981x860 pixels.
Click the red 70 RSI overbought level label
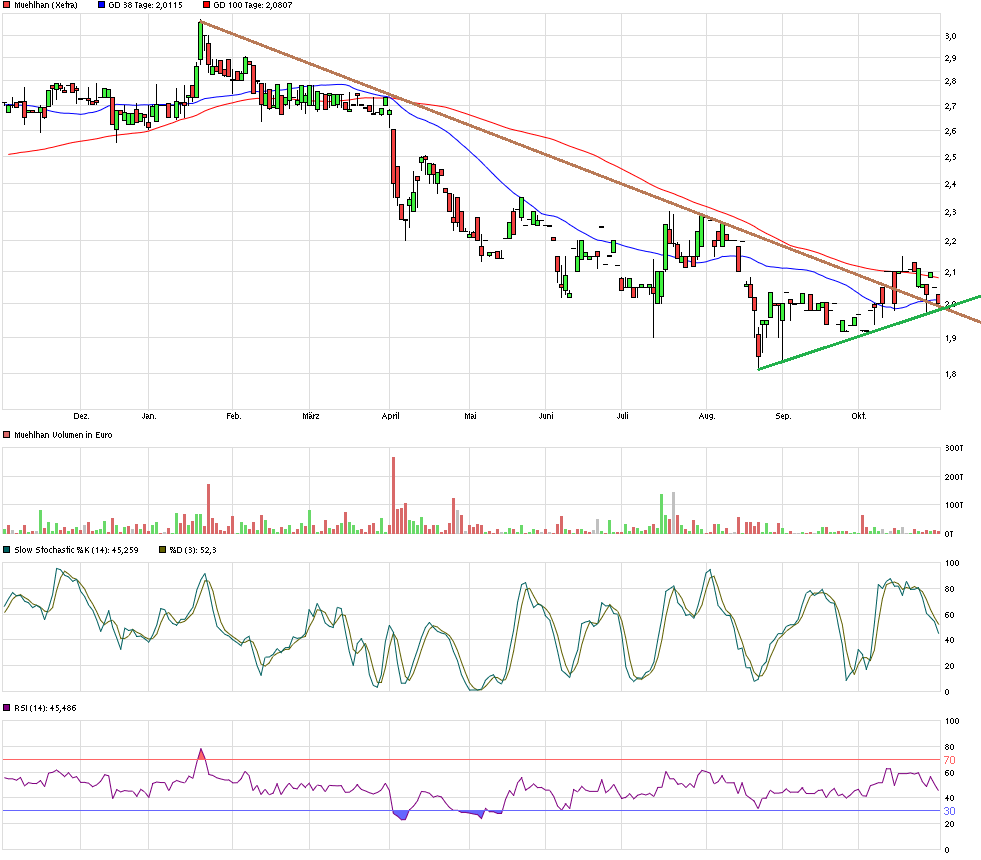(x=950, y=760)
